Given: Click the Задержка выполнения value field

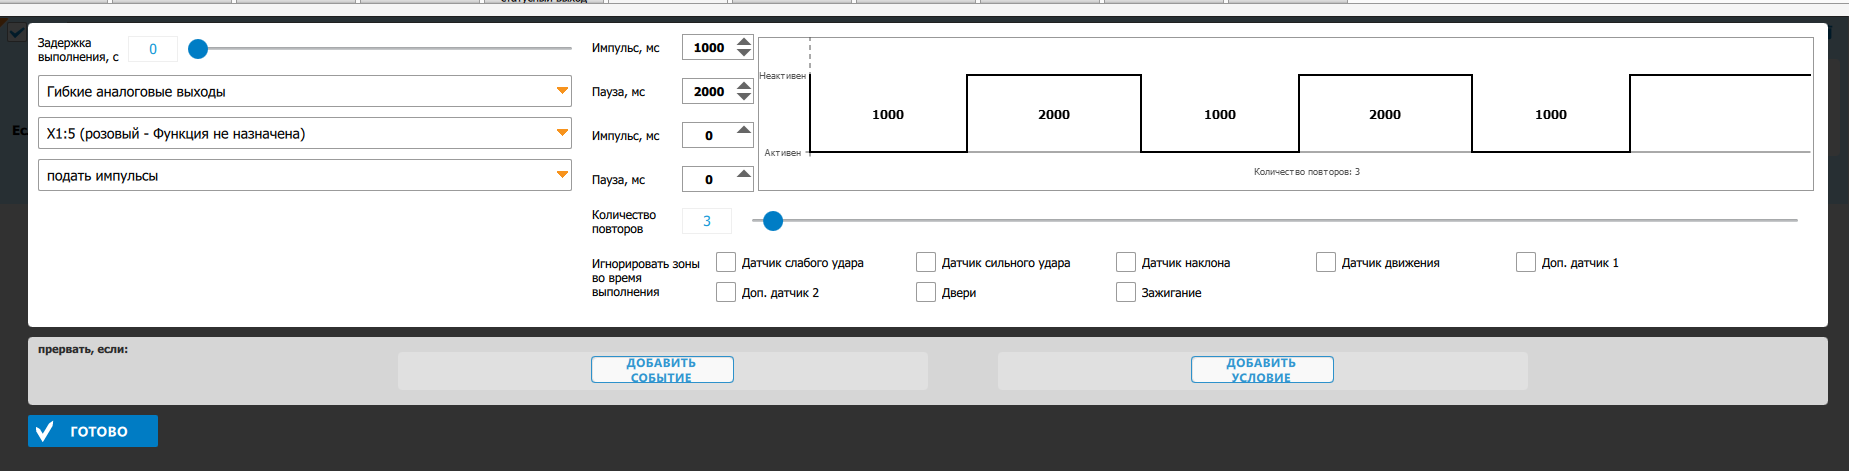Looking at the screenshot, I should (x=153, y=49).
